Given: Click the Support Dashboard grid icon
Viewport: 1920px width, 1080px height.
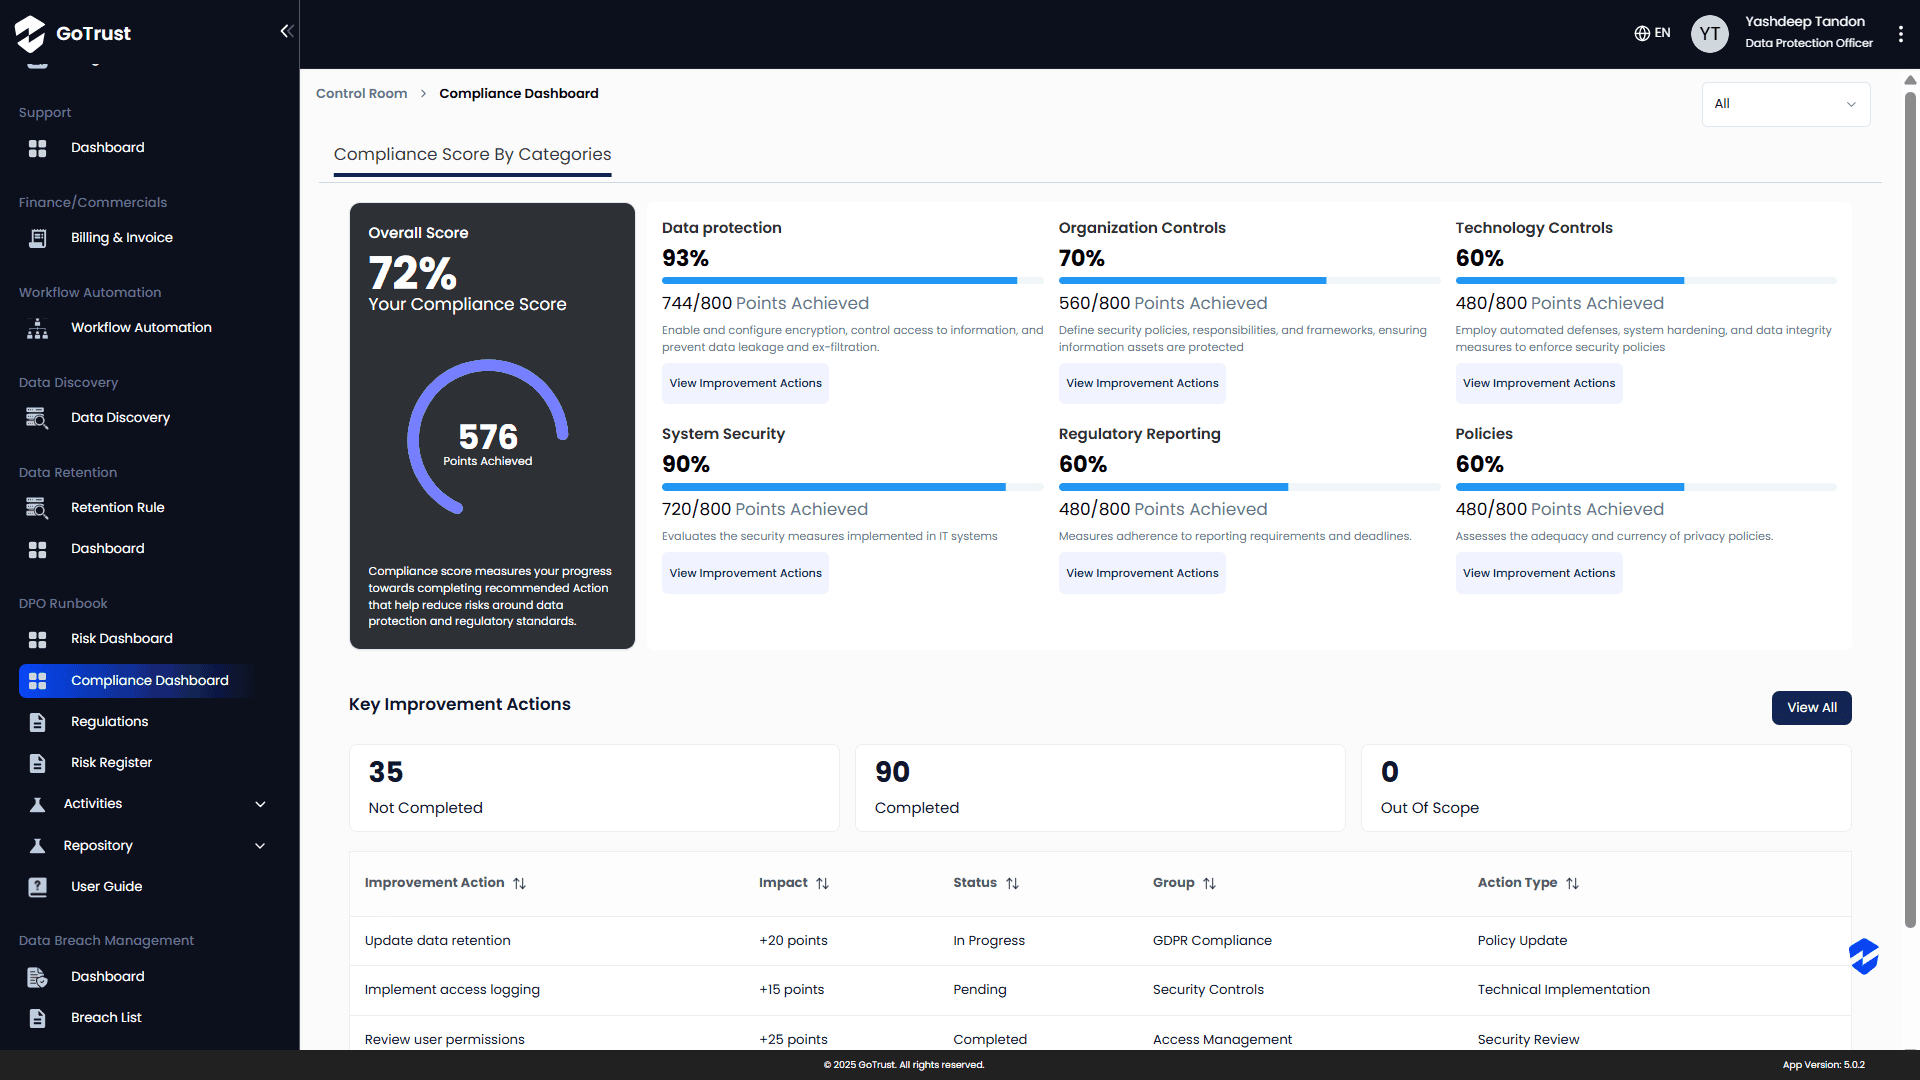Looking at the screenshot, I should (x=38, y=148).
